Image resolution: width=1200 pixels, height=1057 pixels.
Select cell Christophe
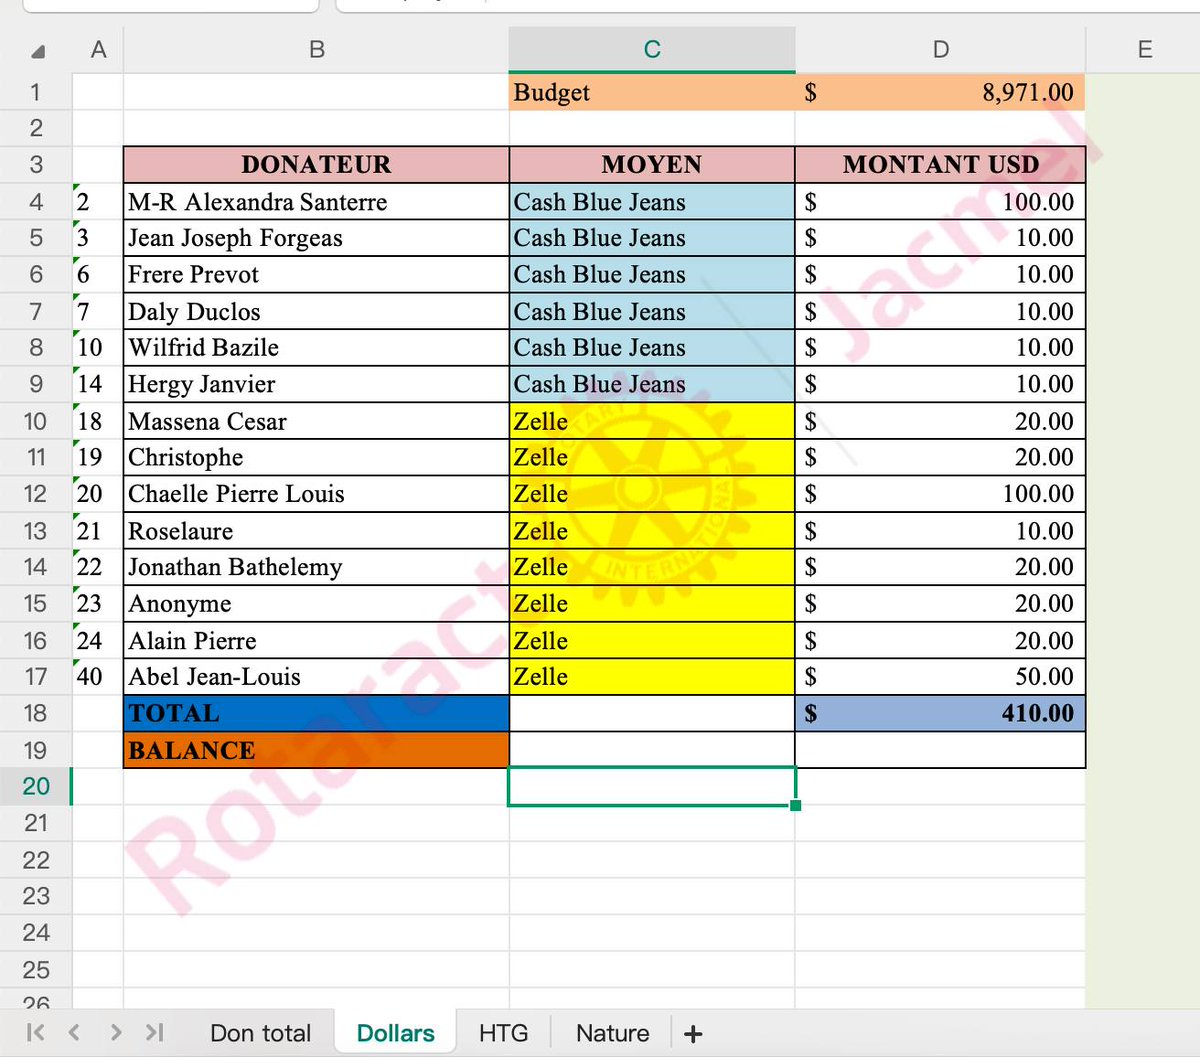click(316, 457)
